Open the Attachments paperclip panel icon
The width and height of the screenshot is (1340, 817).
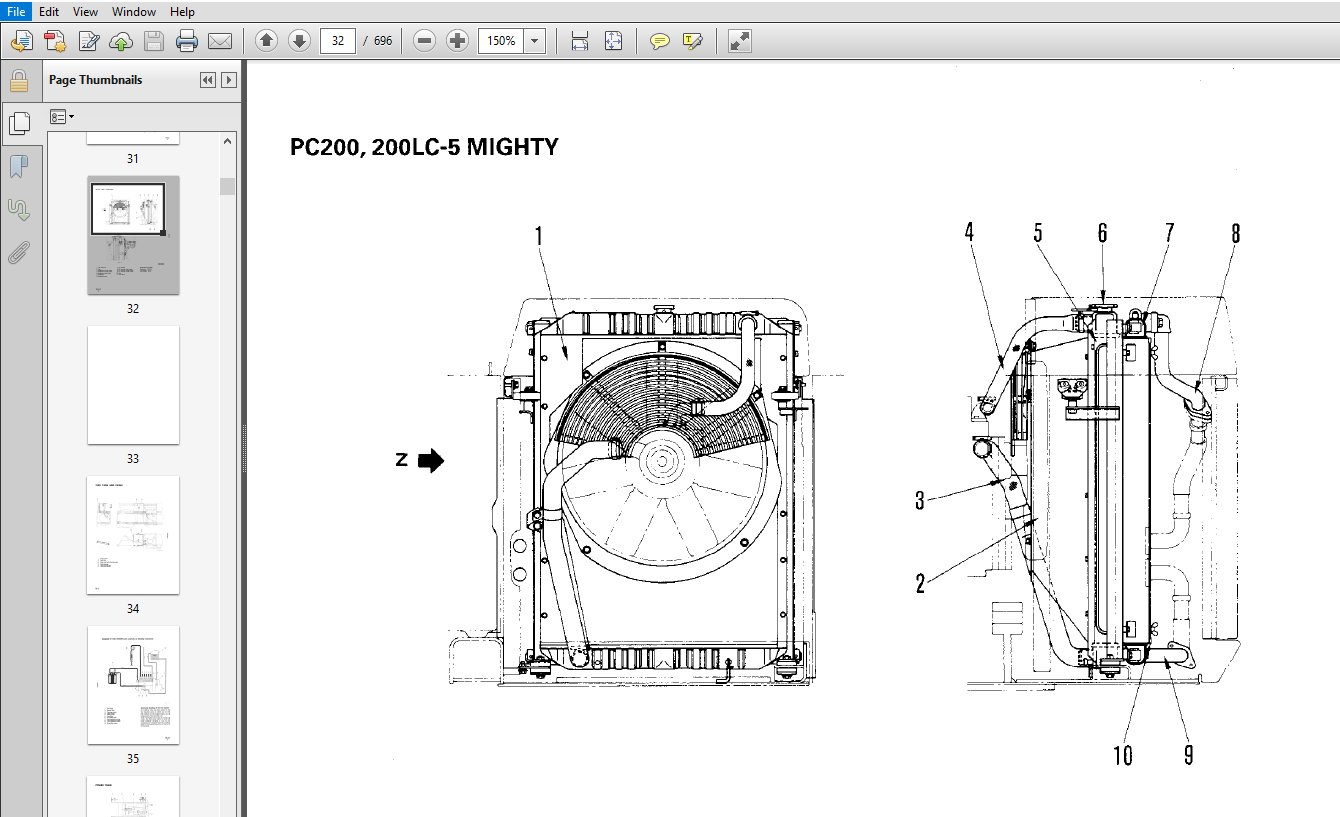click(x=18, y=253)
